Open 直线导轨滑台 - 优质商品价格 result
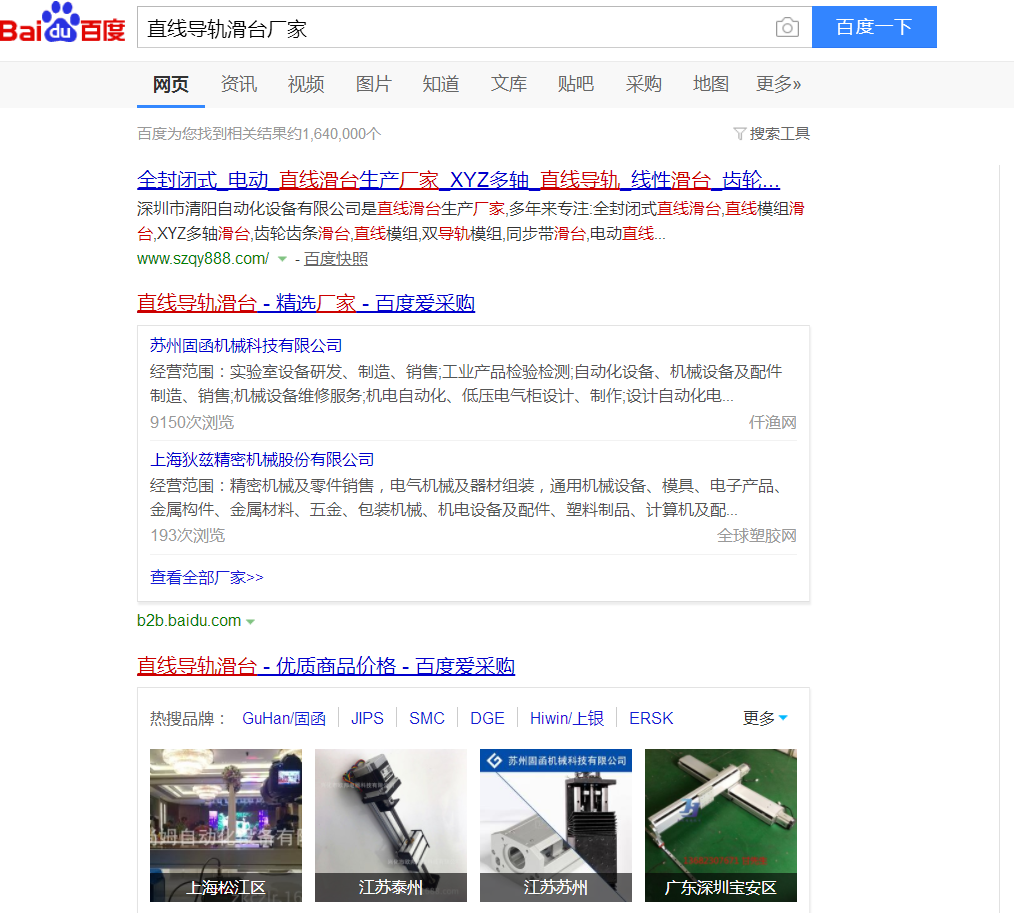Image resolution: width=1014 pixels, height=913 pixels. 326,666
